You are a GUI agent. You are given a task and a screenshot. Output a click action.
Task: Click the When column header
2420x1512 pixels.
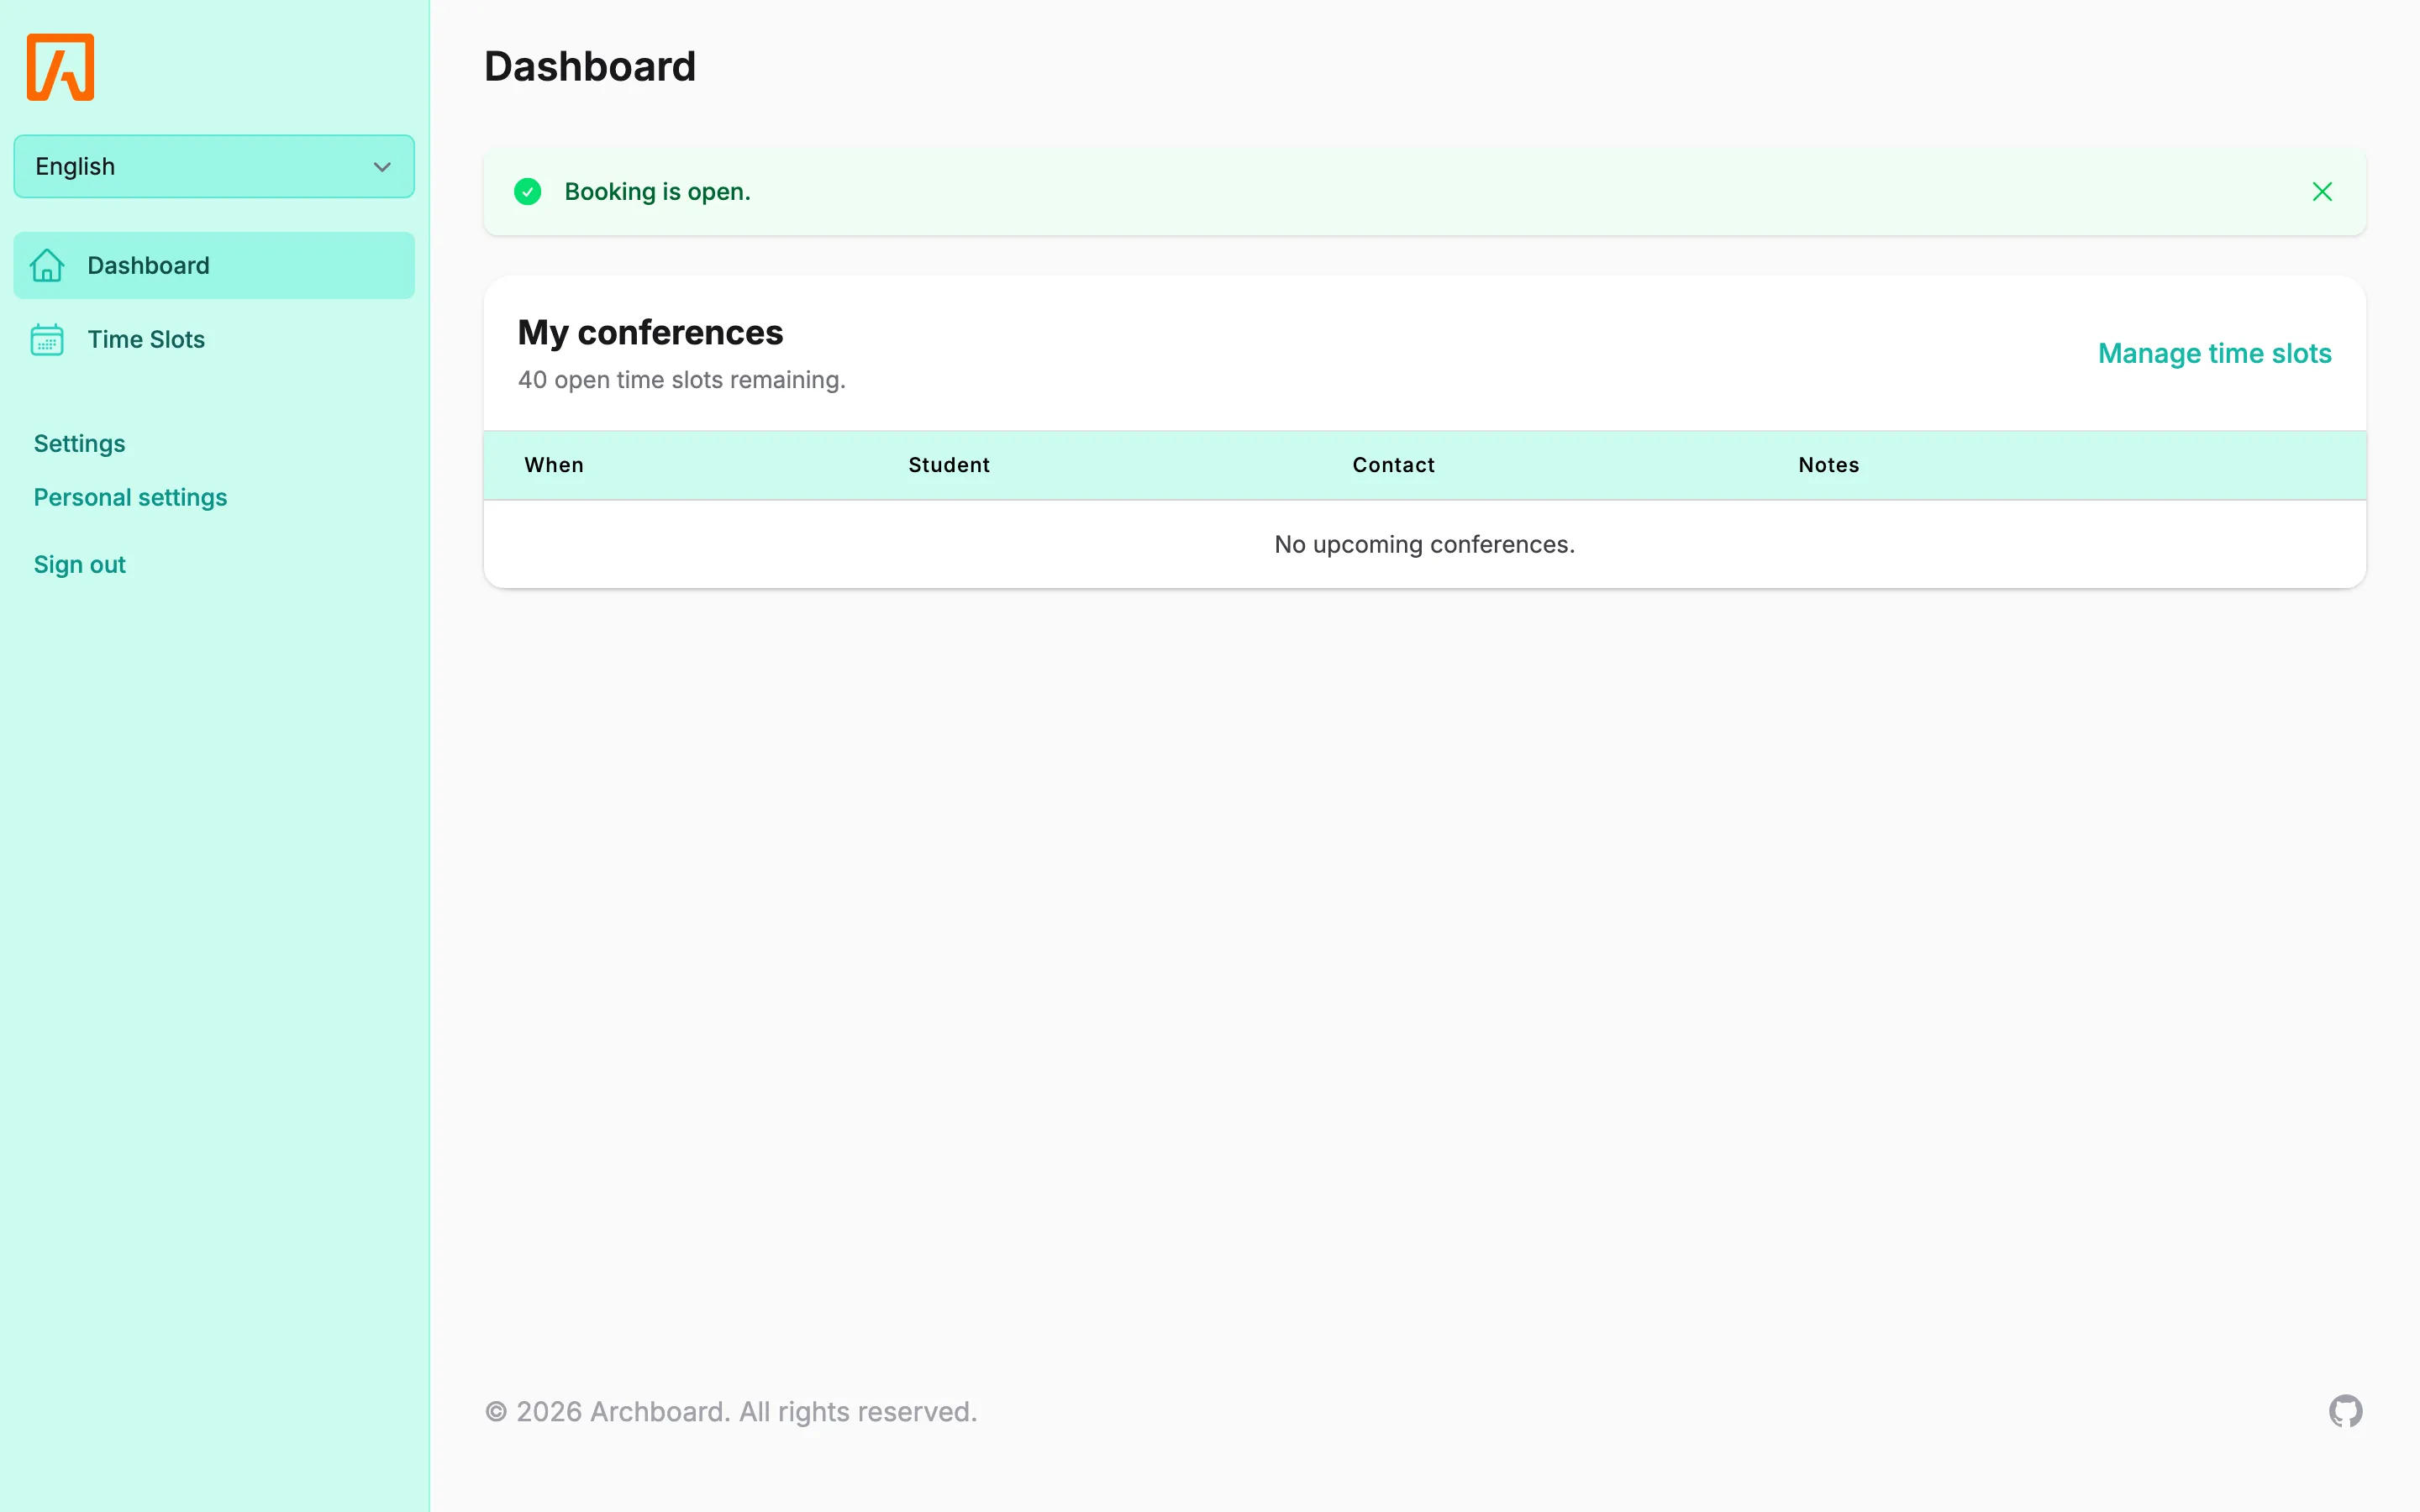tap(554, 465)
